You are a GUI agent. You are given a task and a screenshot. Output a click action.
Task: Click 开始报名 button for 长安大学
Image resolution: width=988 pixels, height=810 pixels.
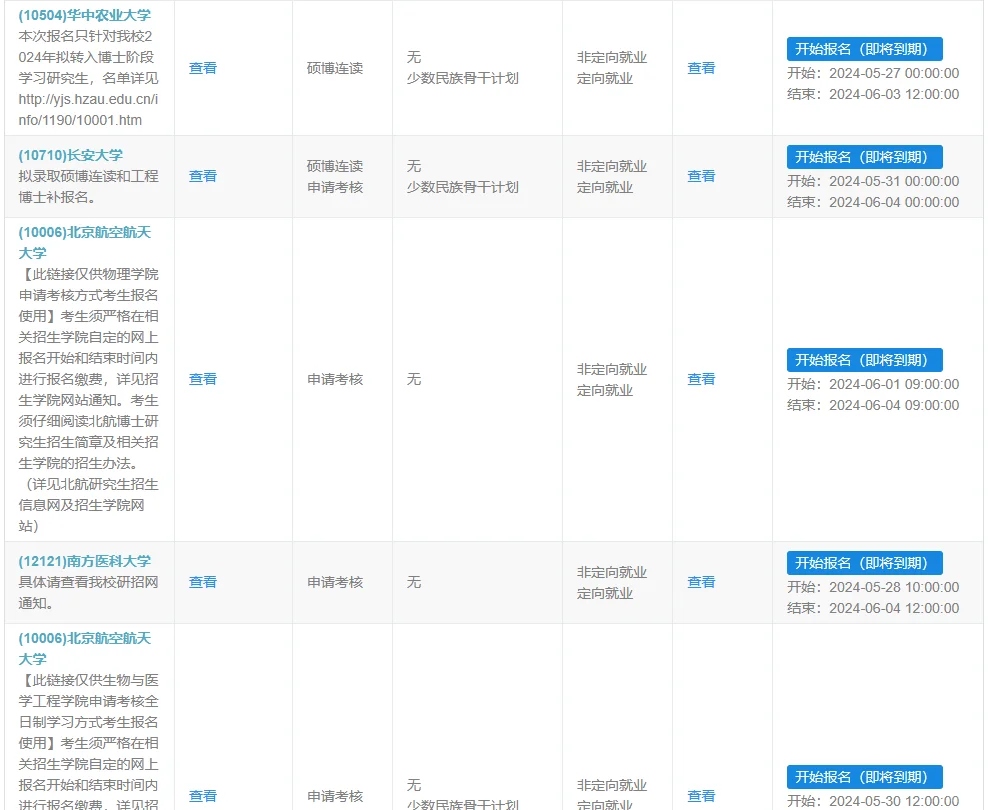pos(864,157)
